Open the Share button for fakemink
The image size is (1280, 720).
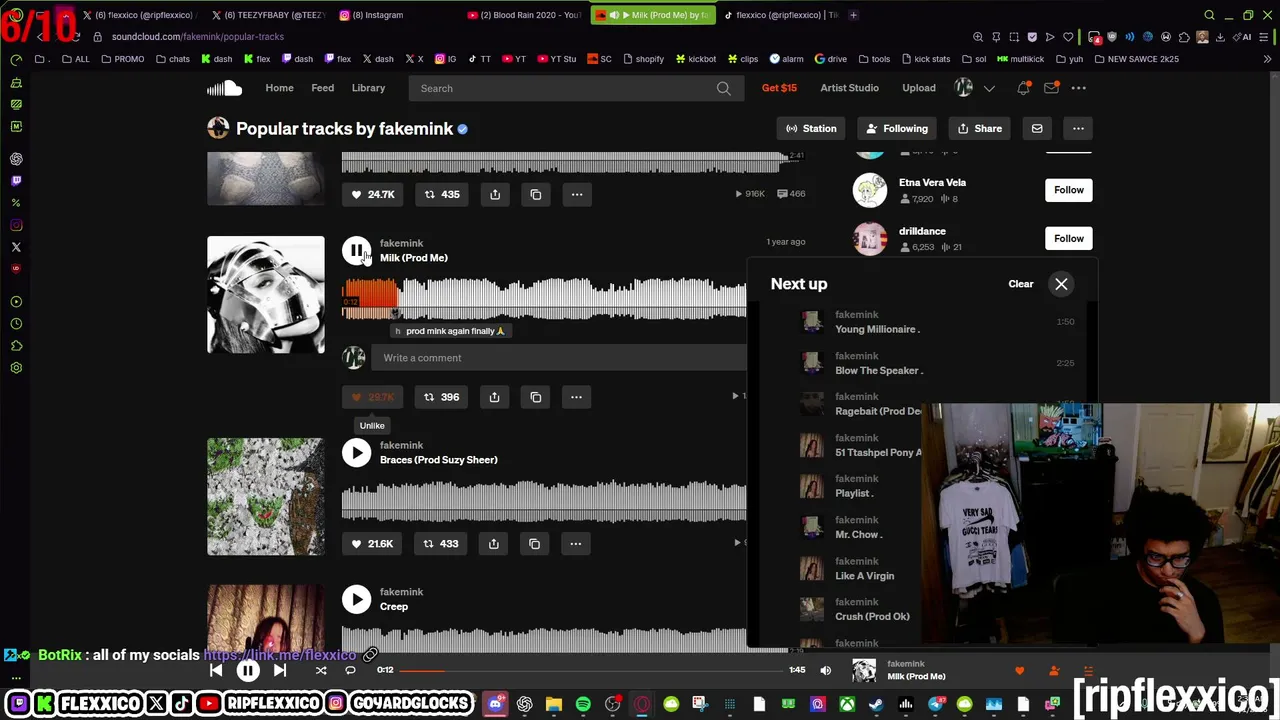pyautogui.click(x=980, y=128)
